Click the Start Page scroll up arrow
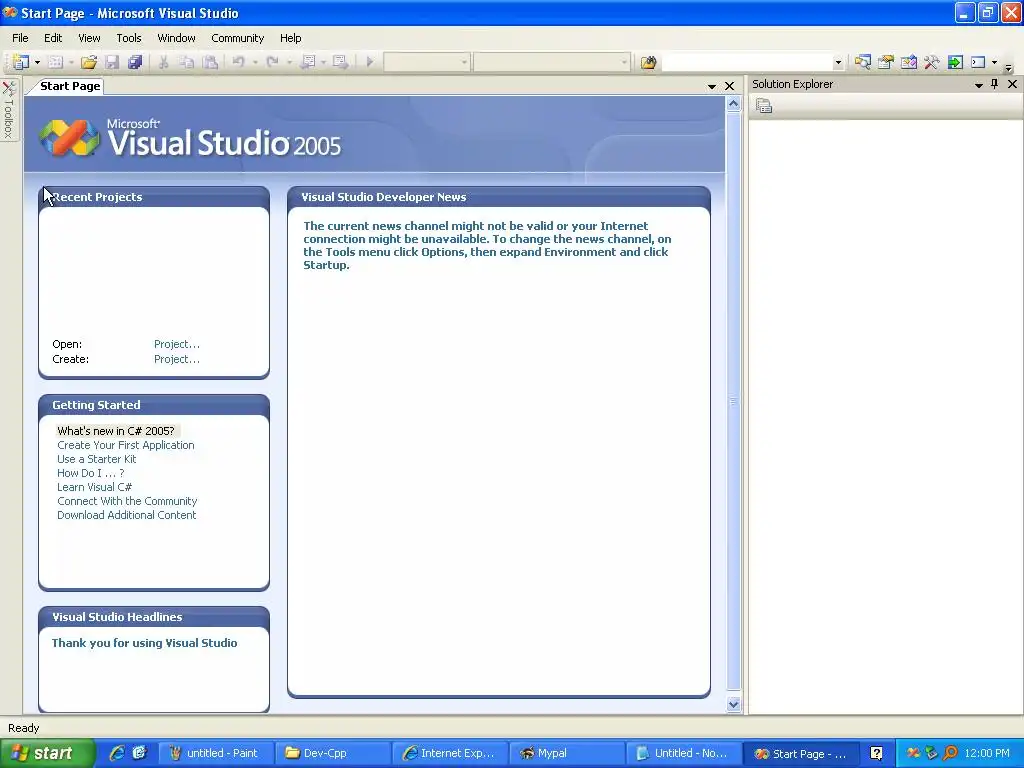 [733, 104]
